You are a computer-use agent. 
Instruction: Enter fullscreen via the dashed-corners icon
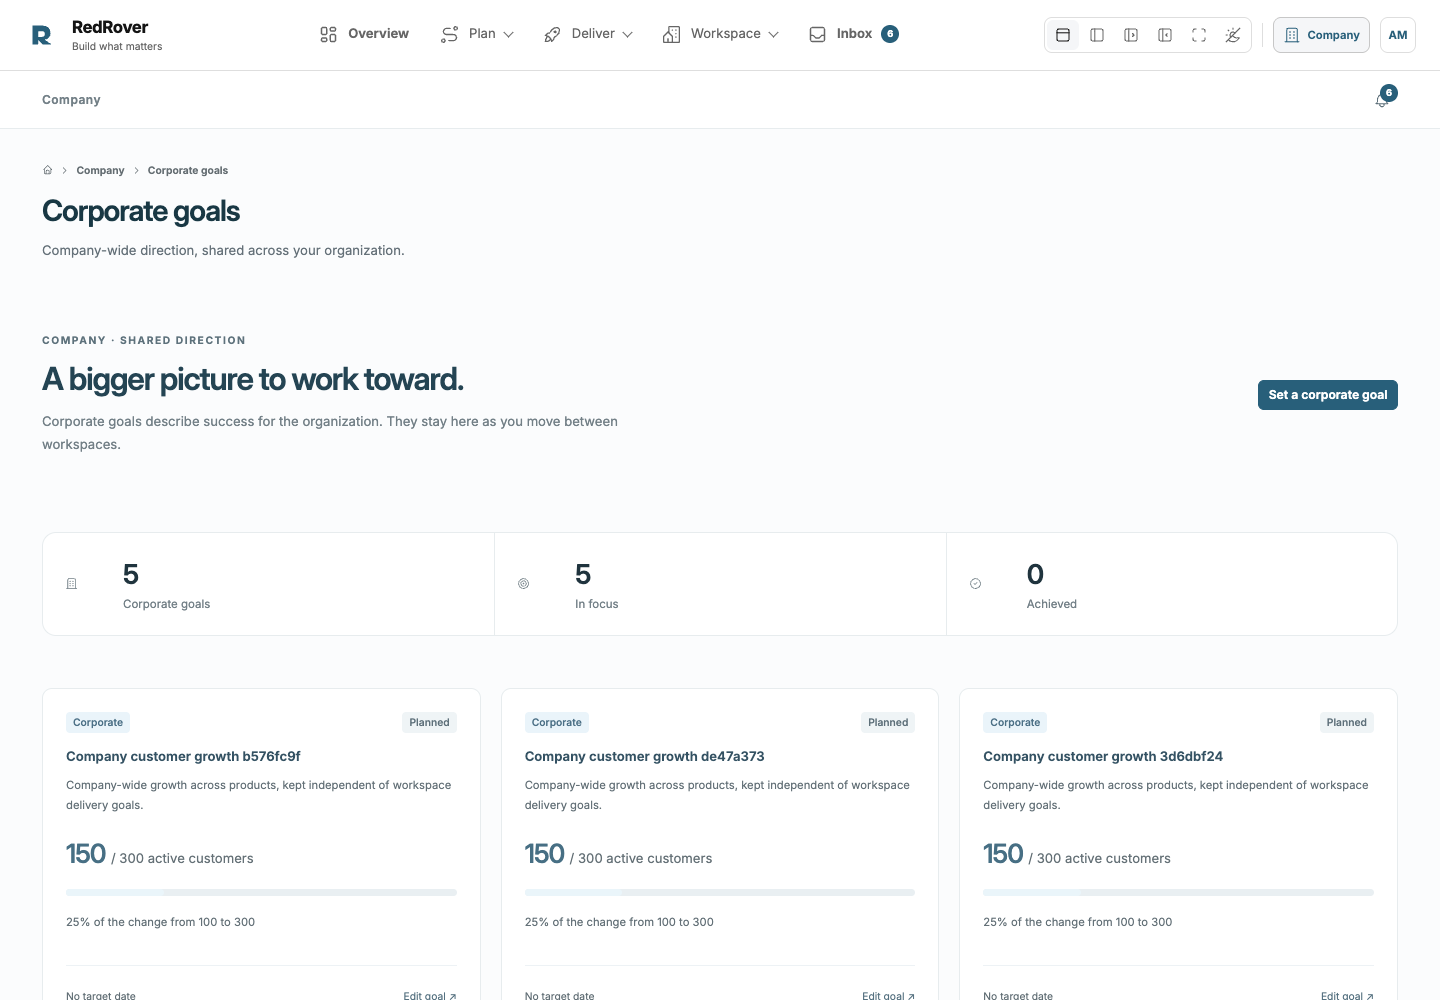(1199, 35)
